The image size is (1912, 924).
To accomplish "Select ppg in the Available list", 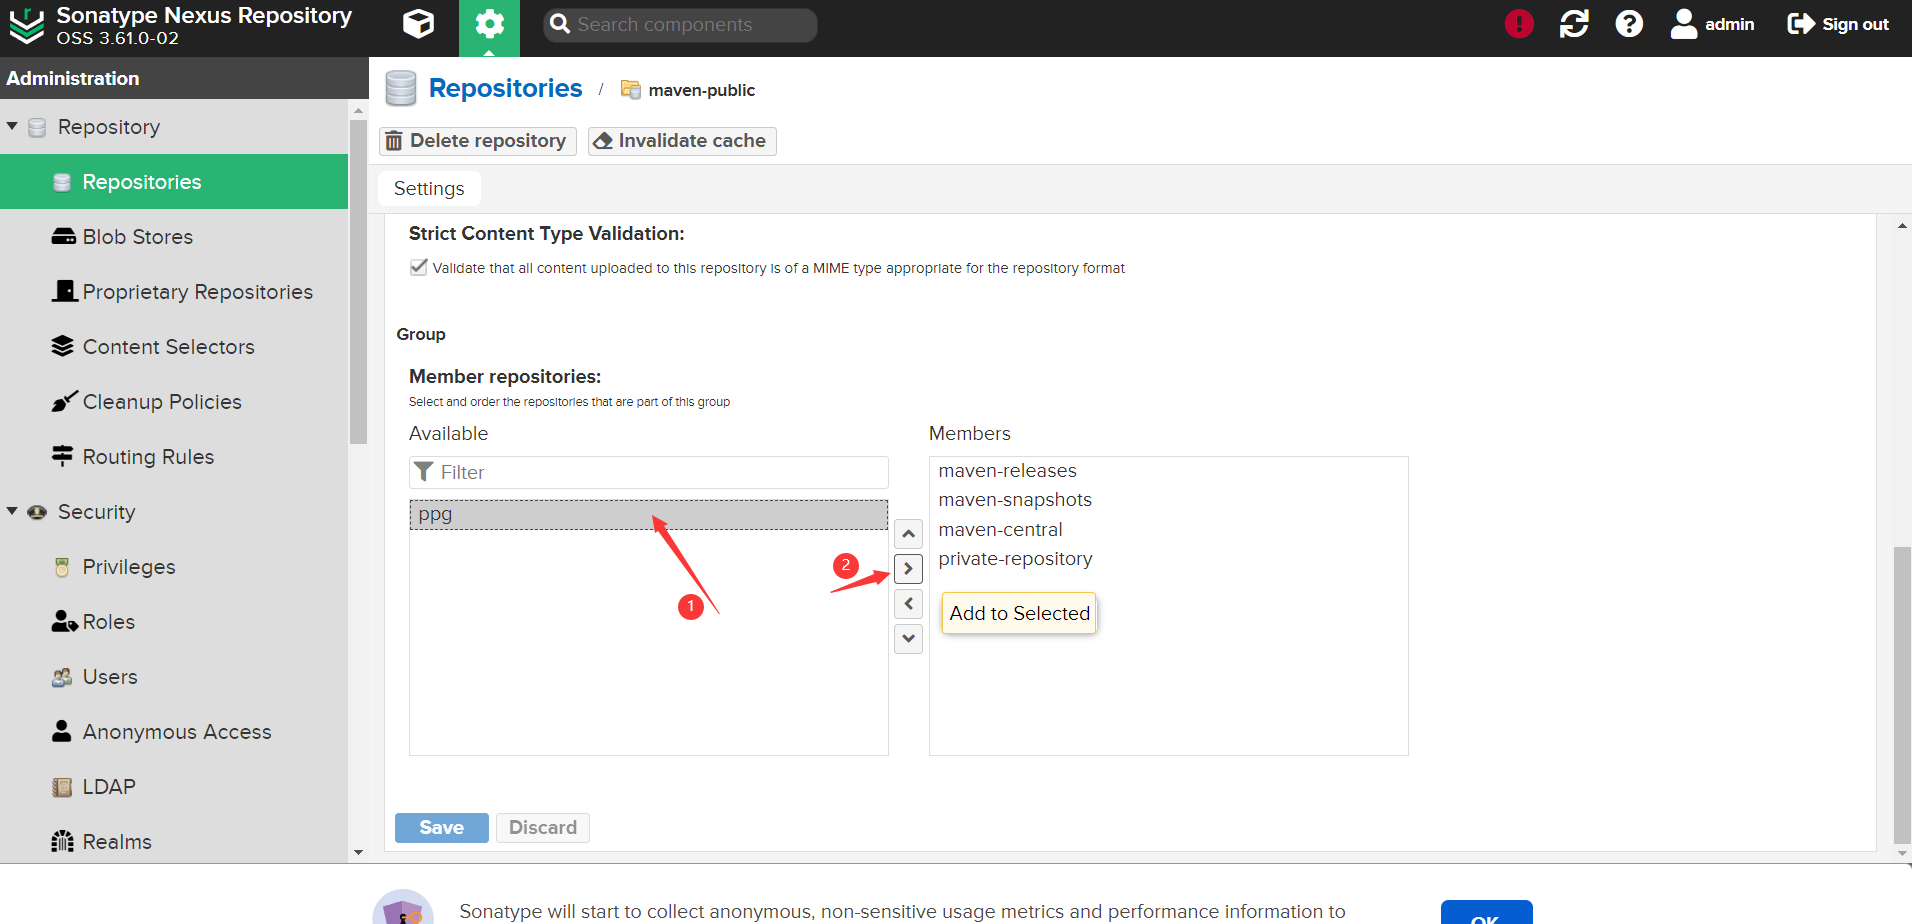I will click(x=649, y=514).
